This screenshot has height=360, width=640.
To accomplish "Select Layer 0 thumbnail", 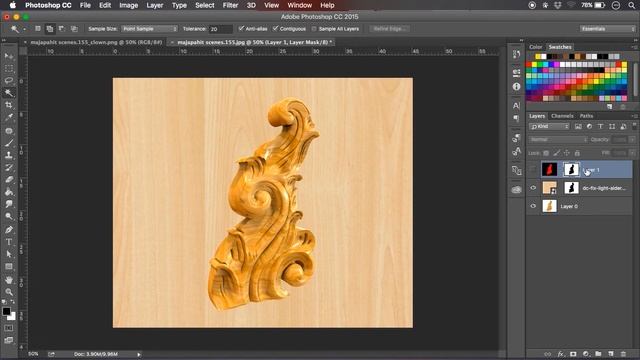I will (x=549, y=206).
